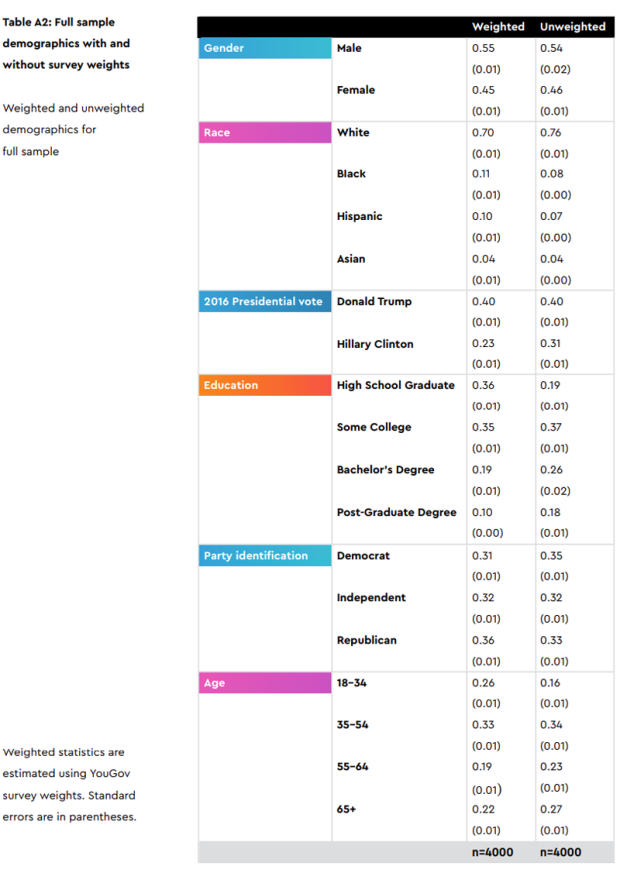
Task: Select the High School Graduate row label
Action: point(395,386)
